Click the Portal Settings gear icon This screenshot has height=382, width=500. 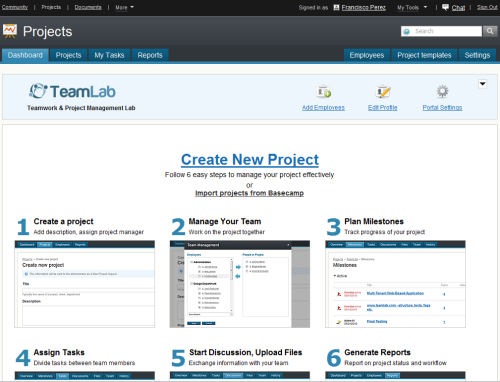click(442, 91)
